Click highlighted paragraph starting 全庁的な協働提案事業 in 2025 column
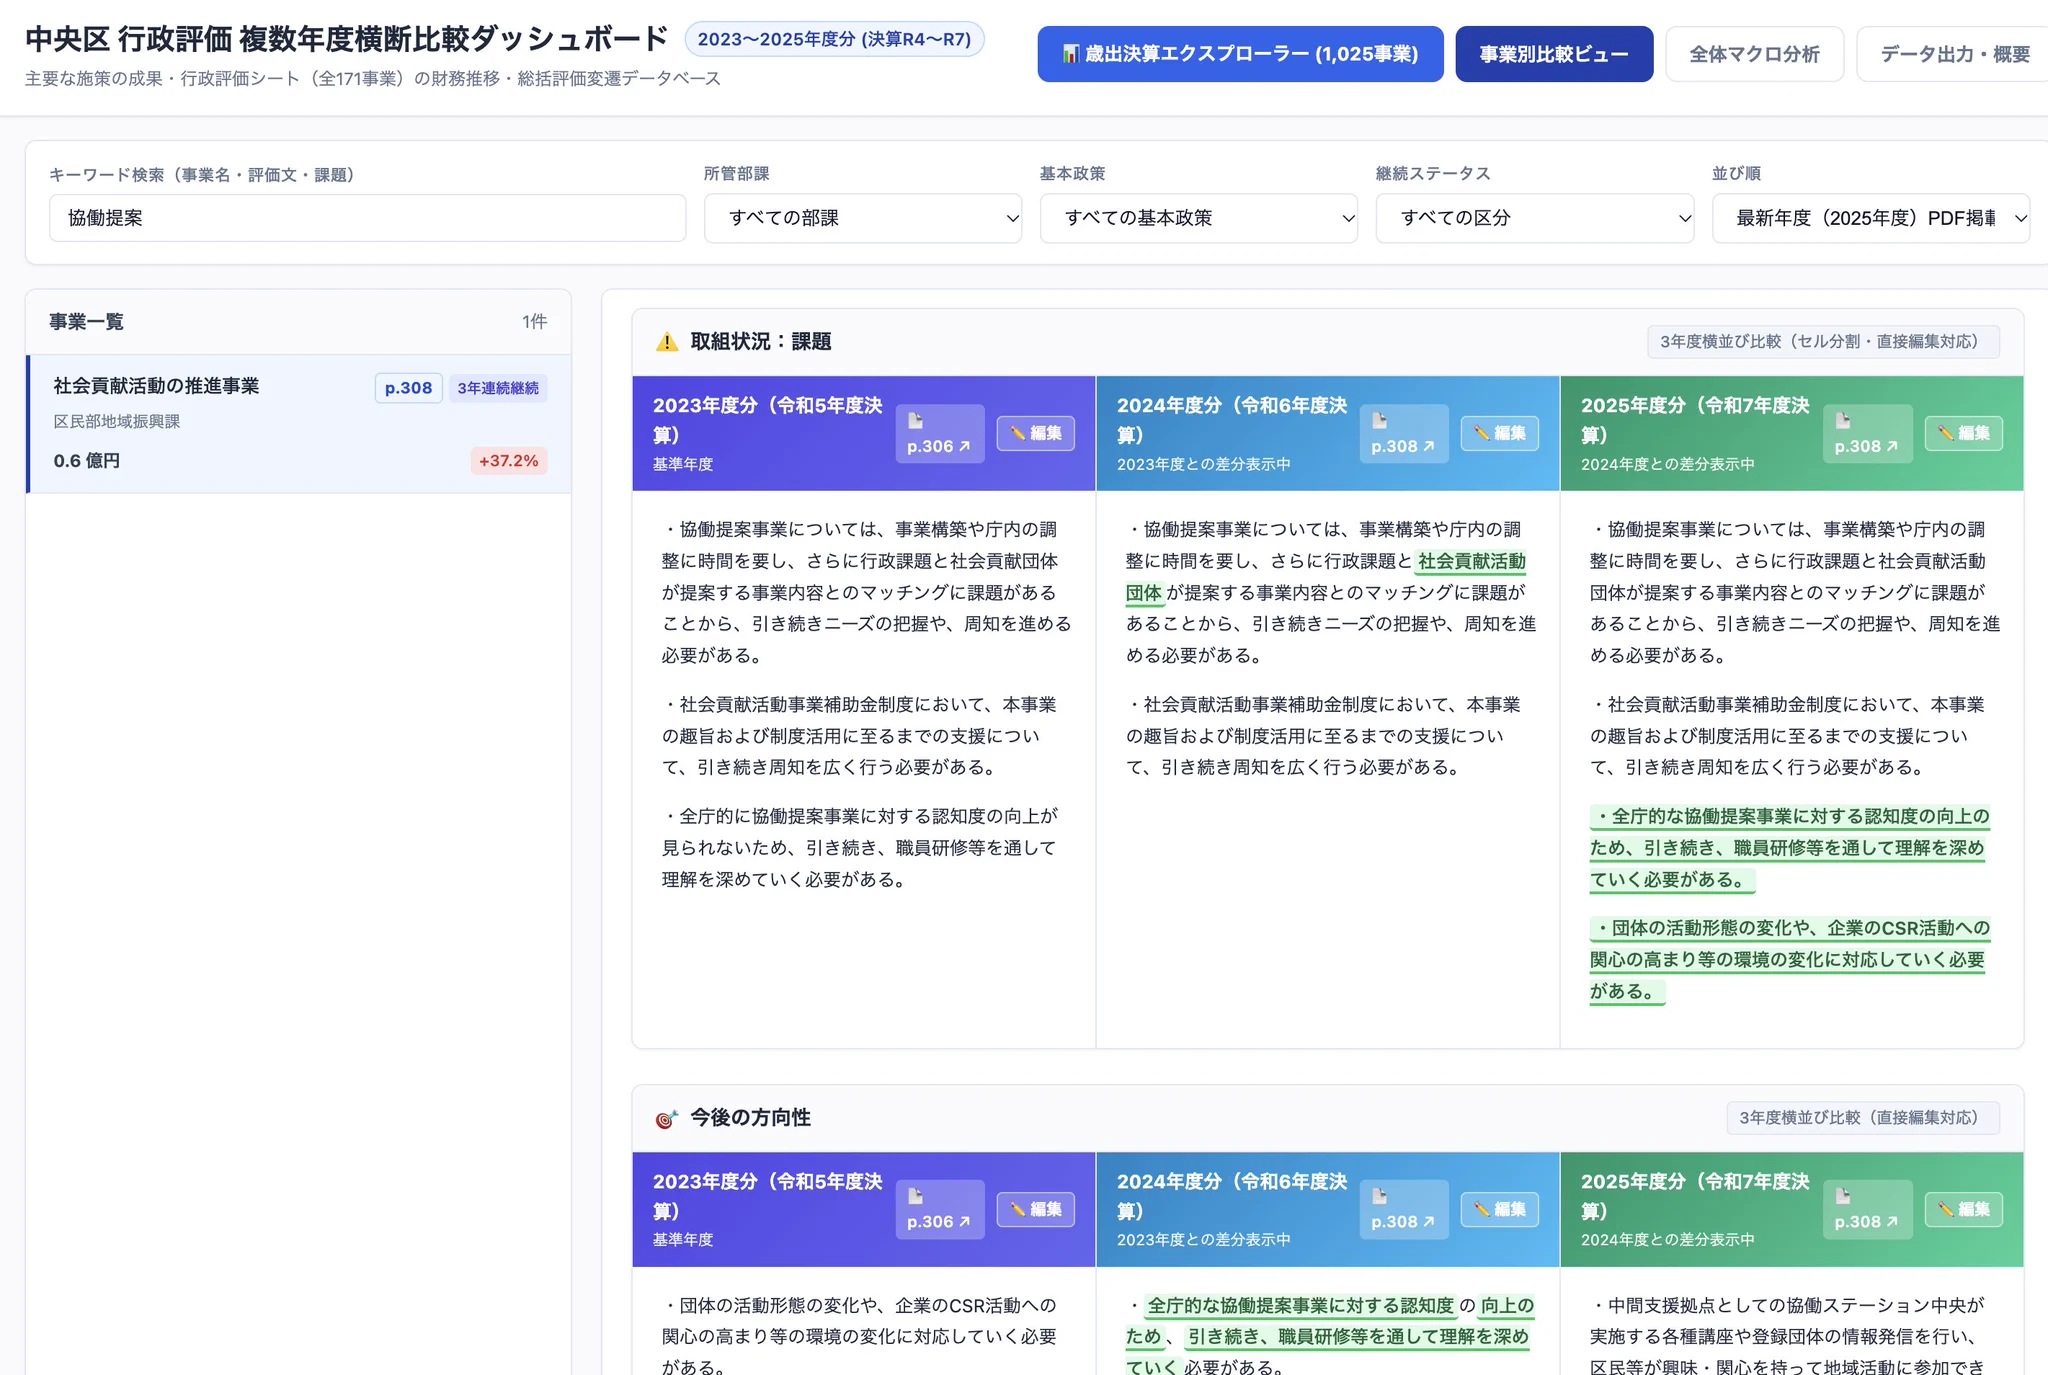The image size is (2048, 1375). 1789,848
